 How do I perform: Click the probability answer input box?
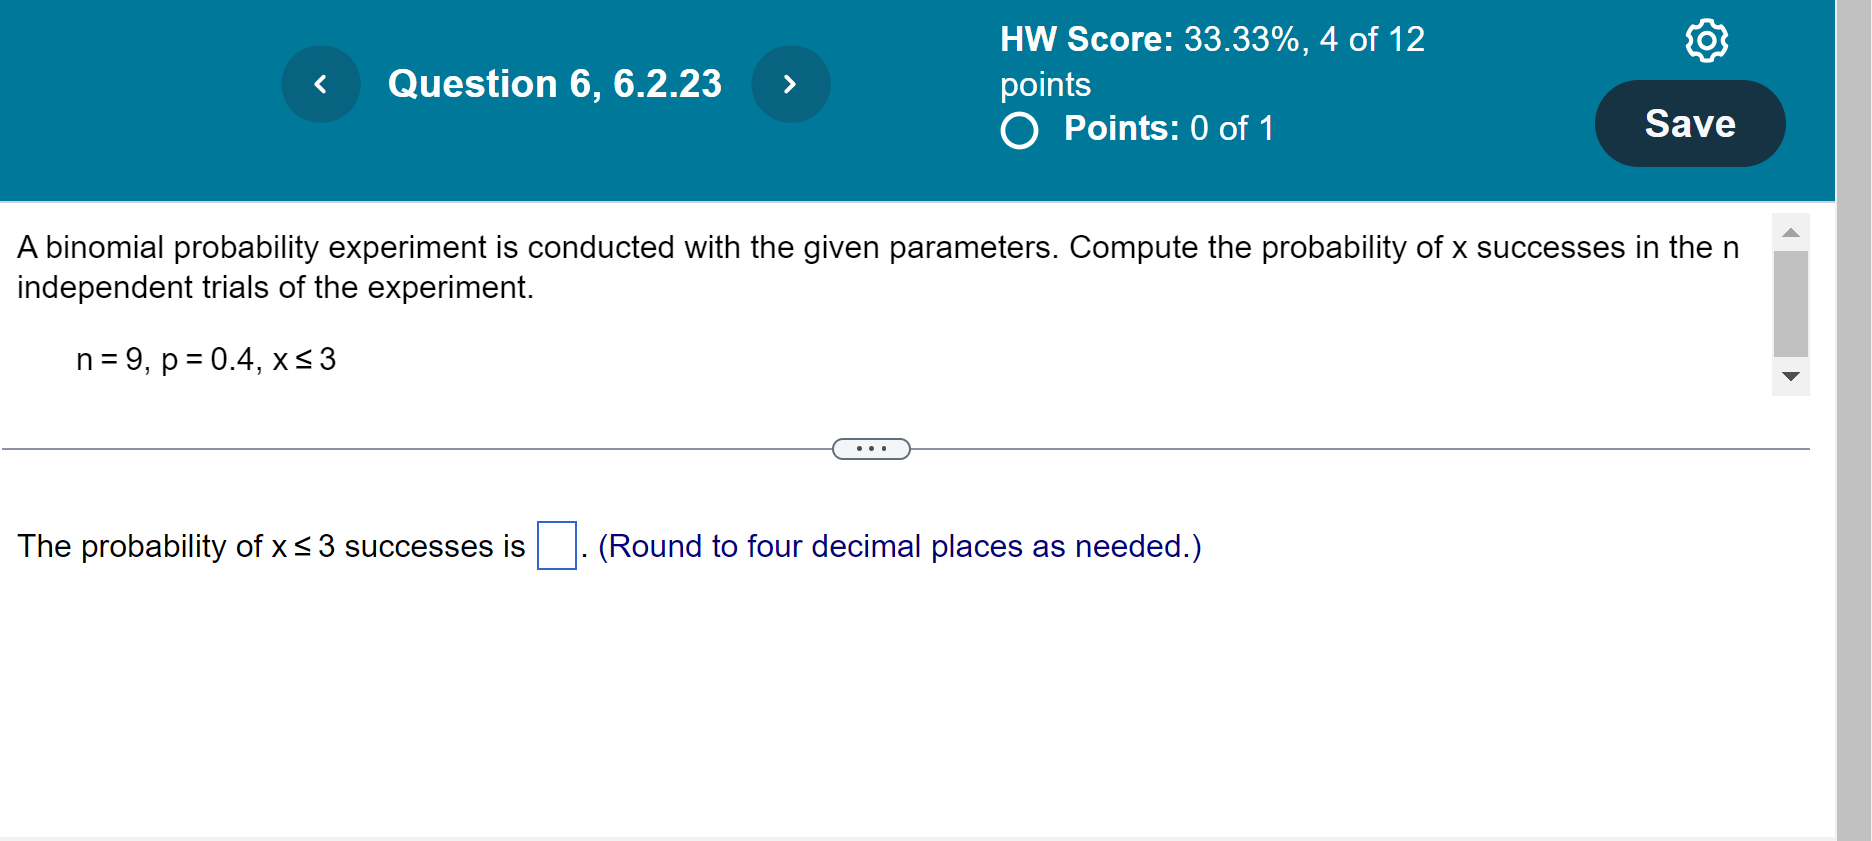point(556,547)
